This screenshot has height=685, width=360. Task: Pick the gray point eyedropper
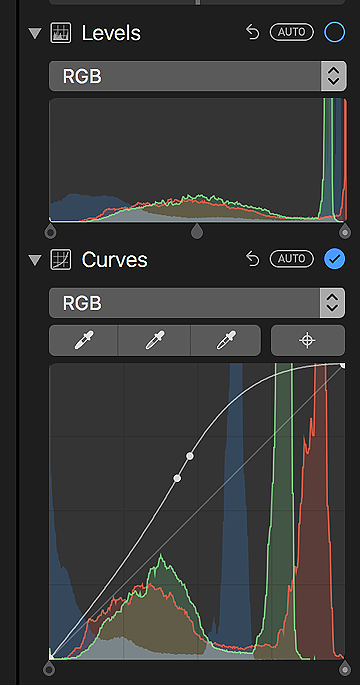tap(154, 340)
